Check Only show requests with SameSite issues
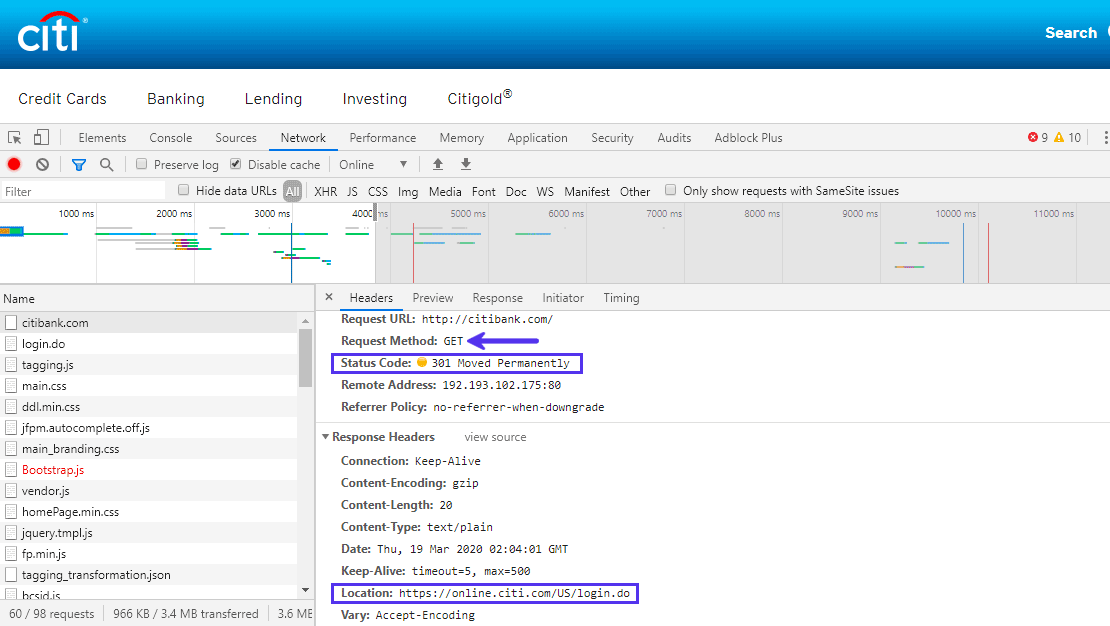This screenshot has width=1110, height=626. click(x=670, y=191)
